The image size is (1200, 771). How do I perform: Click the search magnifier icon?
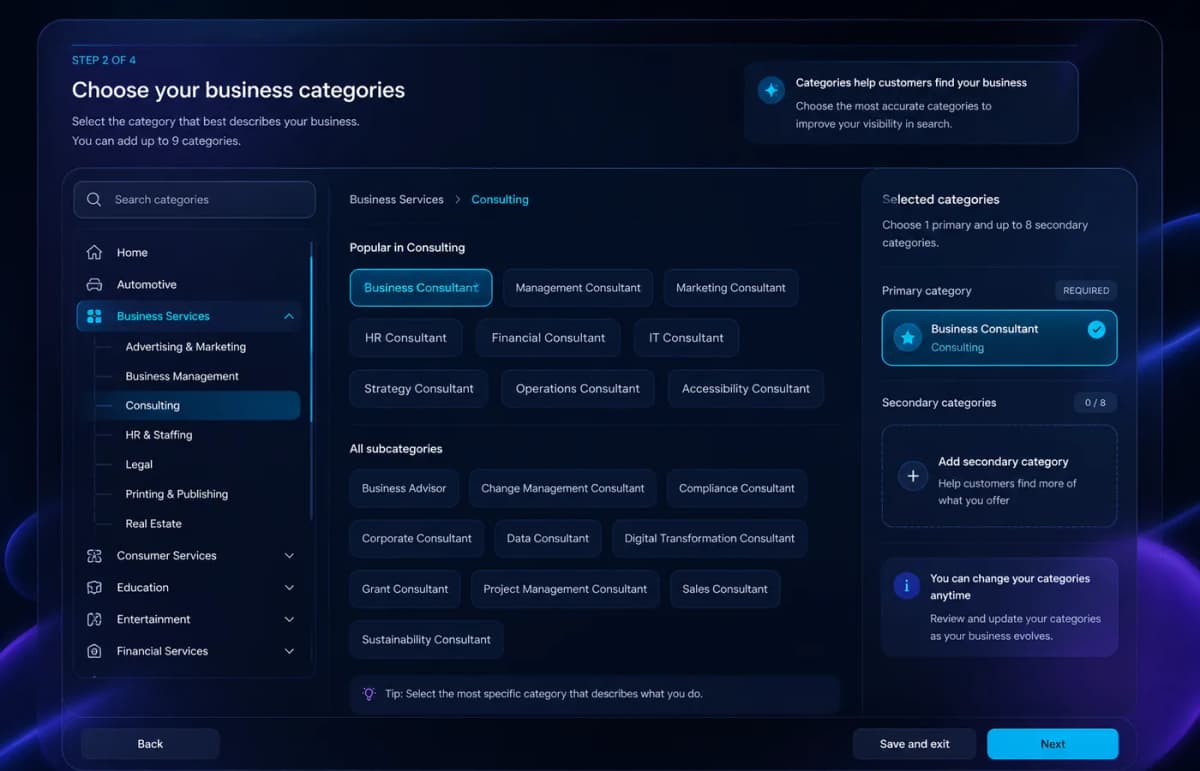94,199
